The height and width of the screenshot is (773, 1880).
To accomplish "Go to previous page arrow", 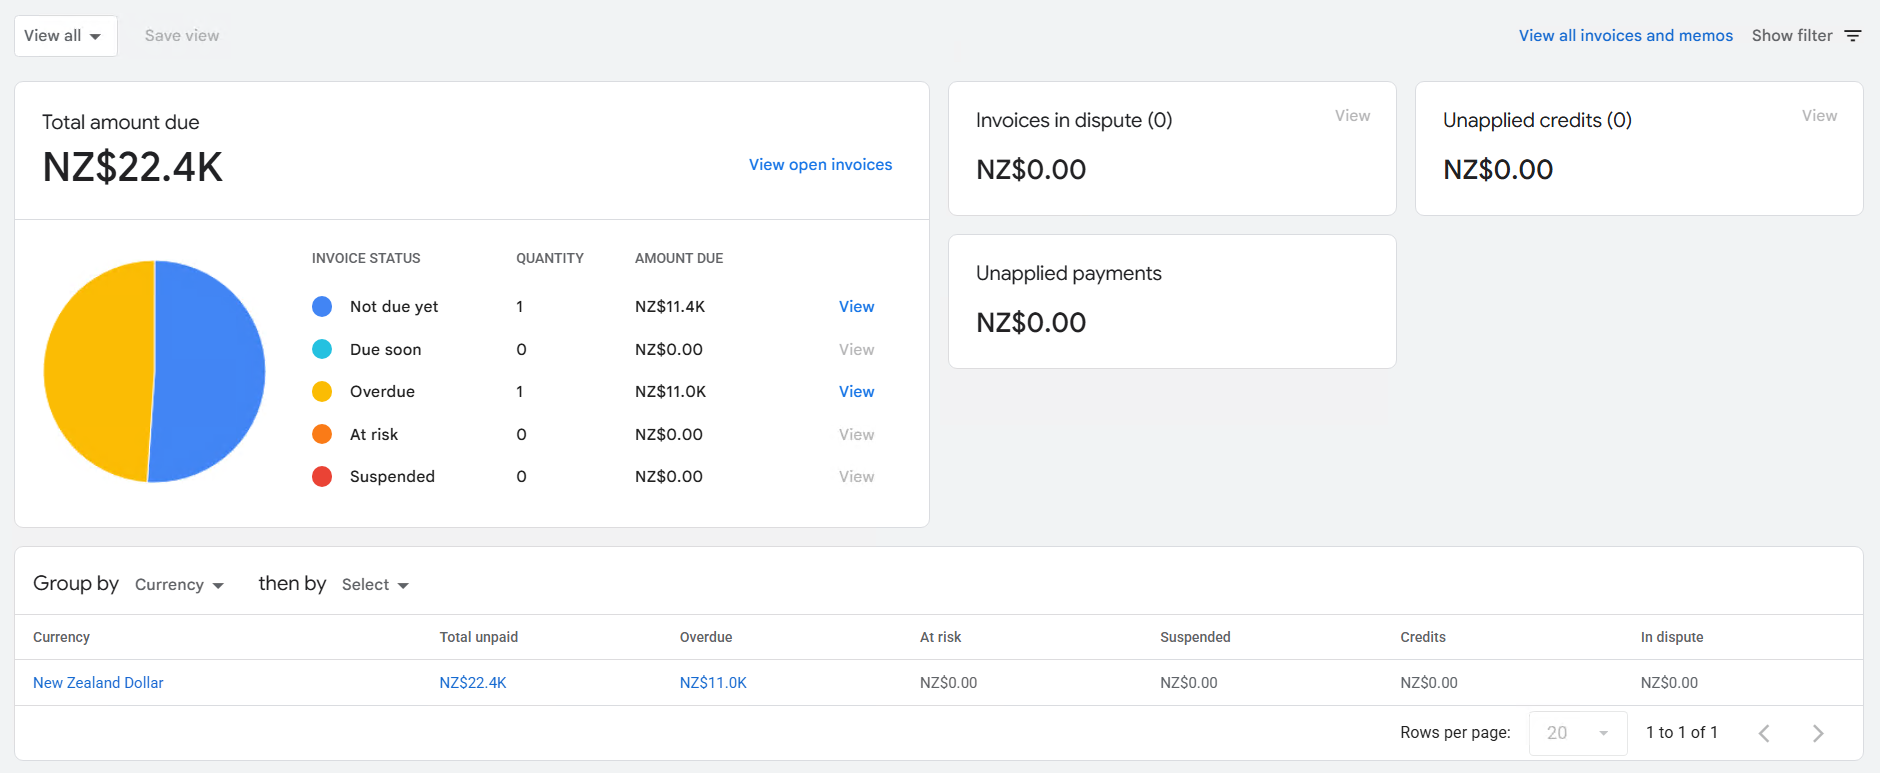I will point(1764,733).
